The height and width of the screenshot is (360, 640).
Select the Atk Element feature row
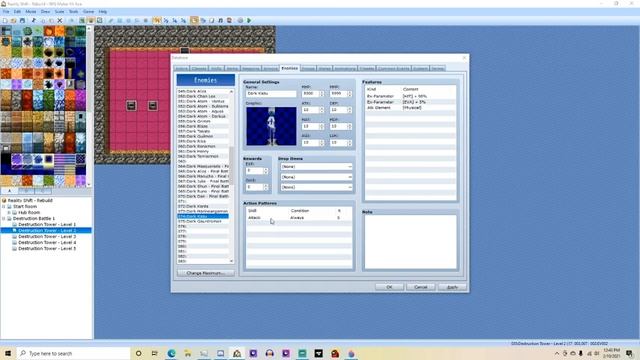(410, 107)
